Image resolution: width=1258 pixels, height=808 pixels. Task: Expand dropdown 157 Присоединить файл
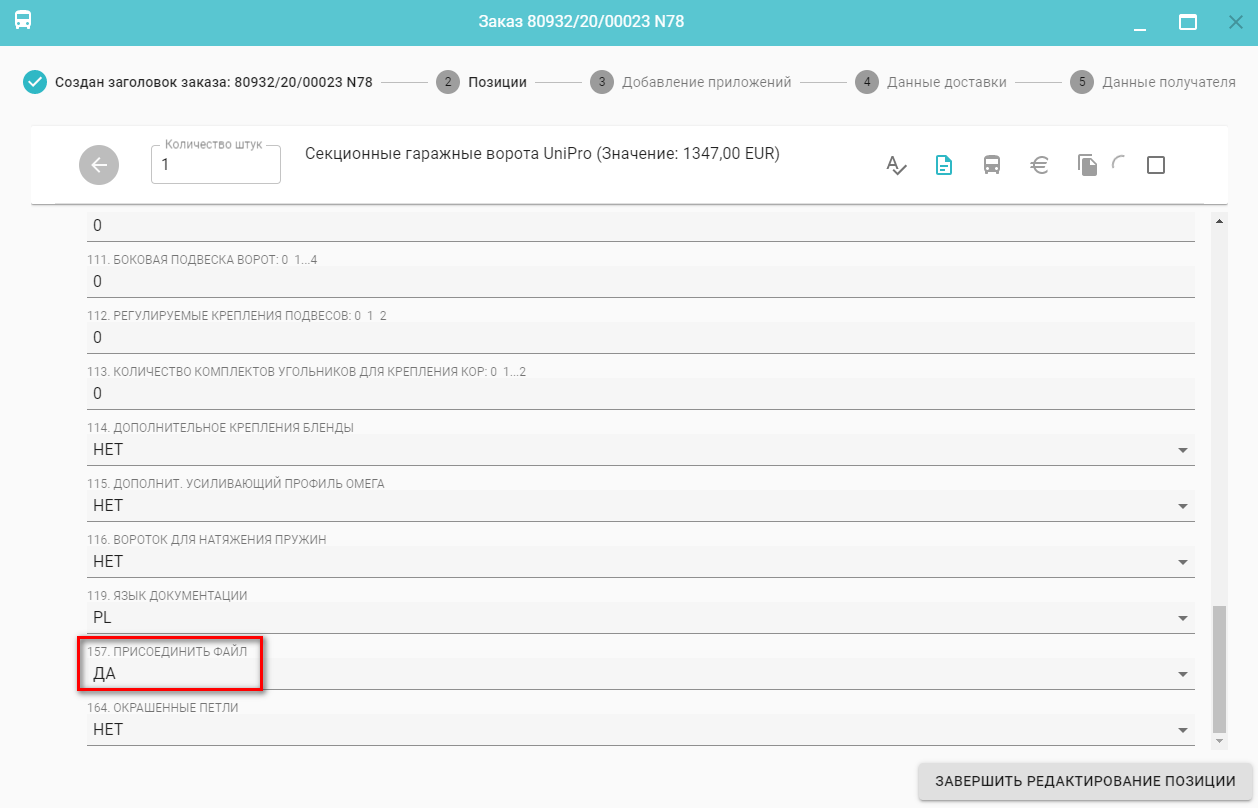(x=640, y=674)
